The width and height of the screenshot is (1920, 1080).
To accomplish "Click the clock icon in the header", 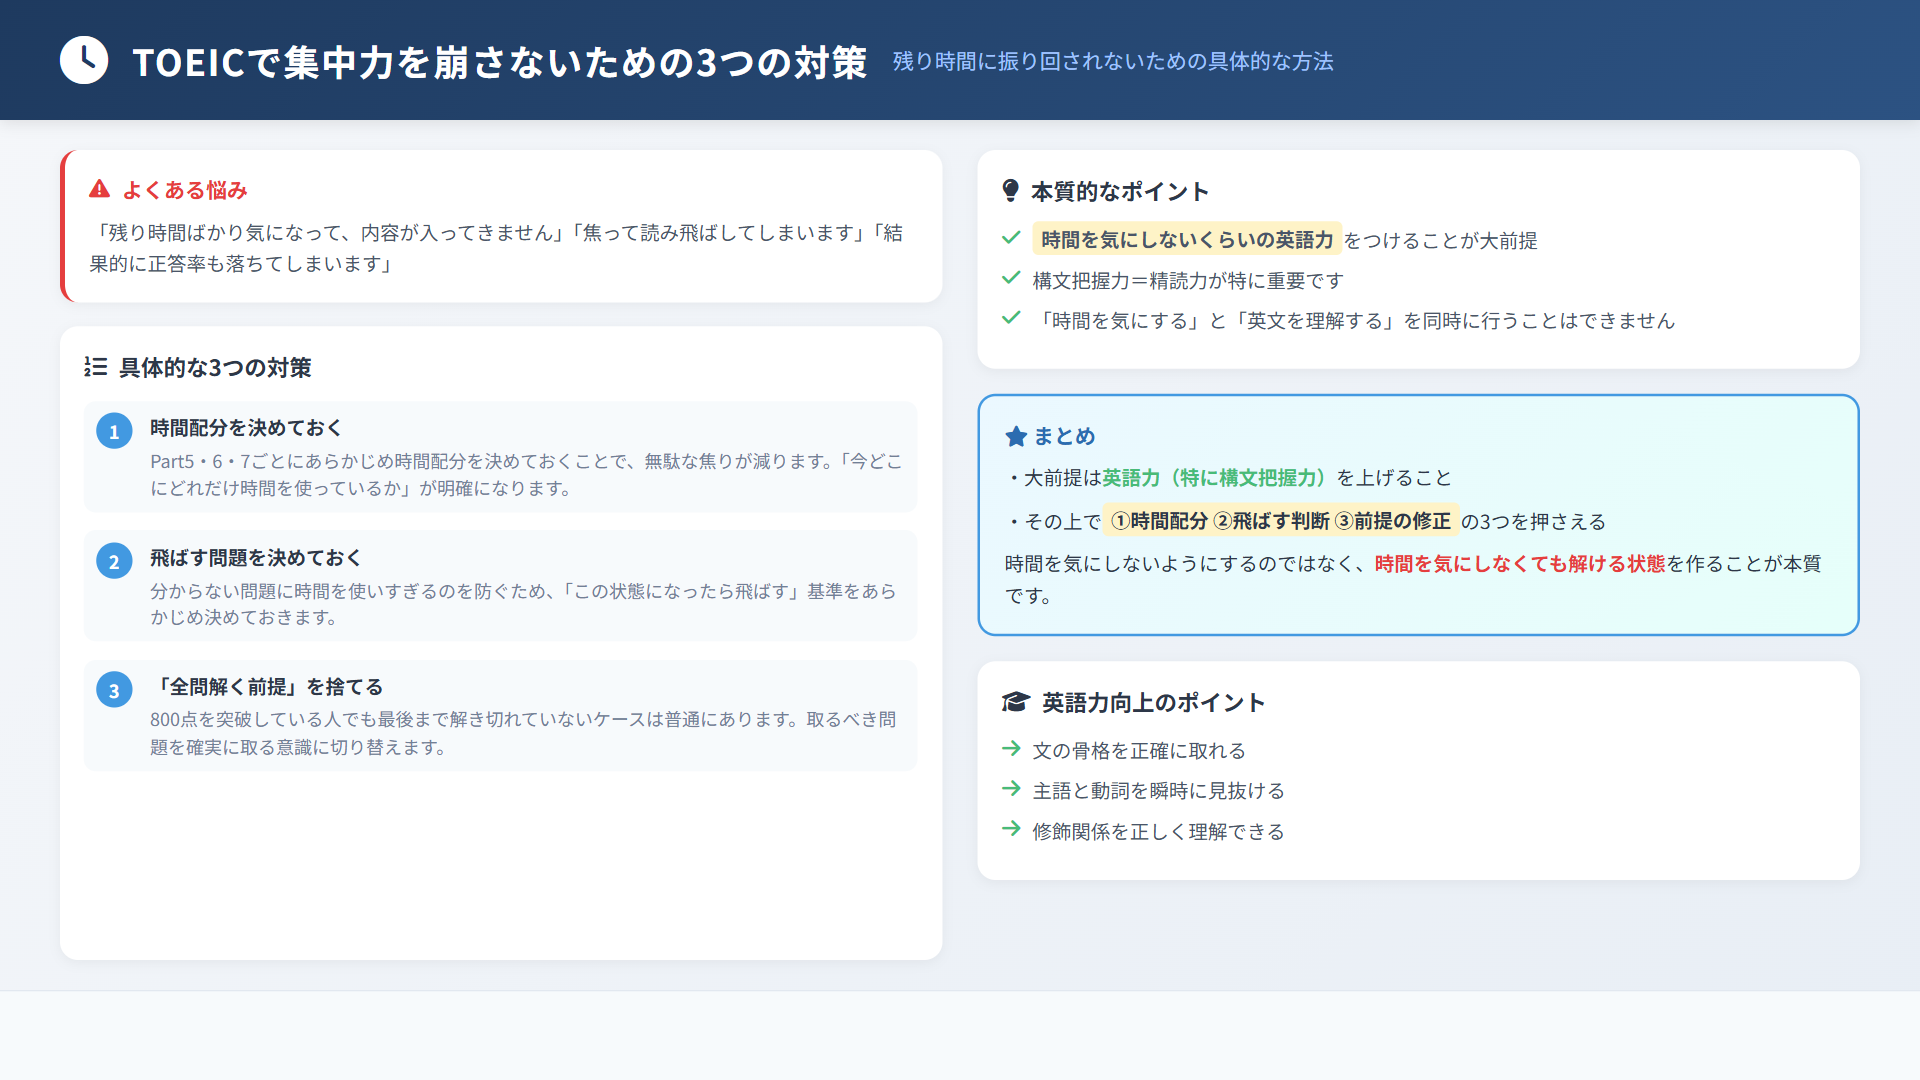I will 84,61.
